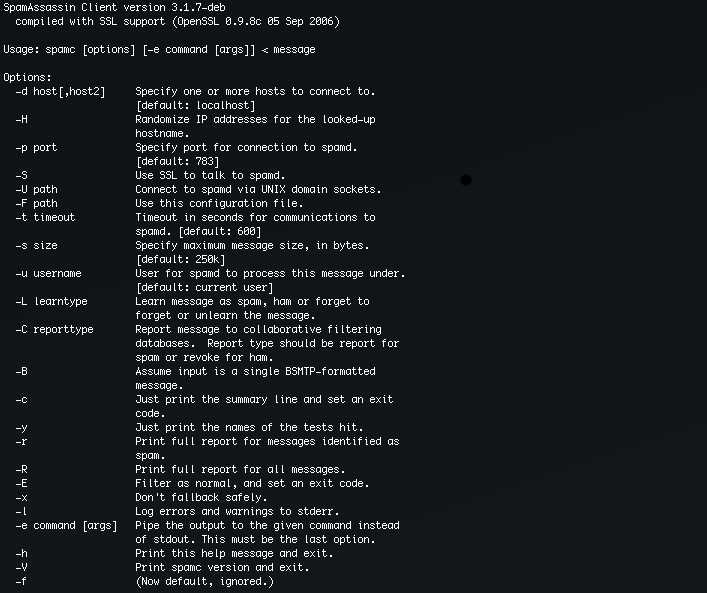Click the -d host[,host2] option
Image resolution: width=707 pixels, height=593 pixels.
click(60, 92)
